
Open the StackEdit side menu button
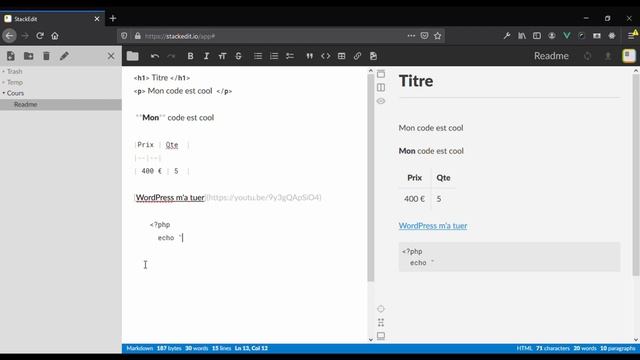coord(629,56)
